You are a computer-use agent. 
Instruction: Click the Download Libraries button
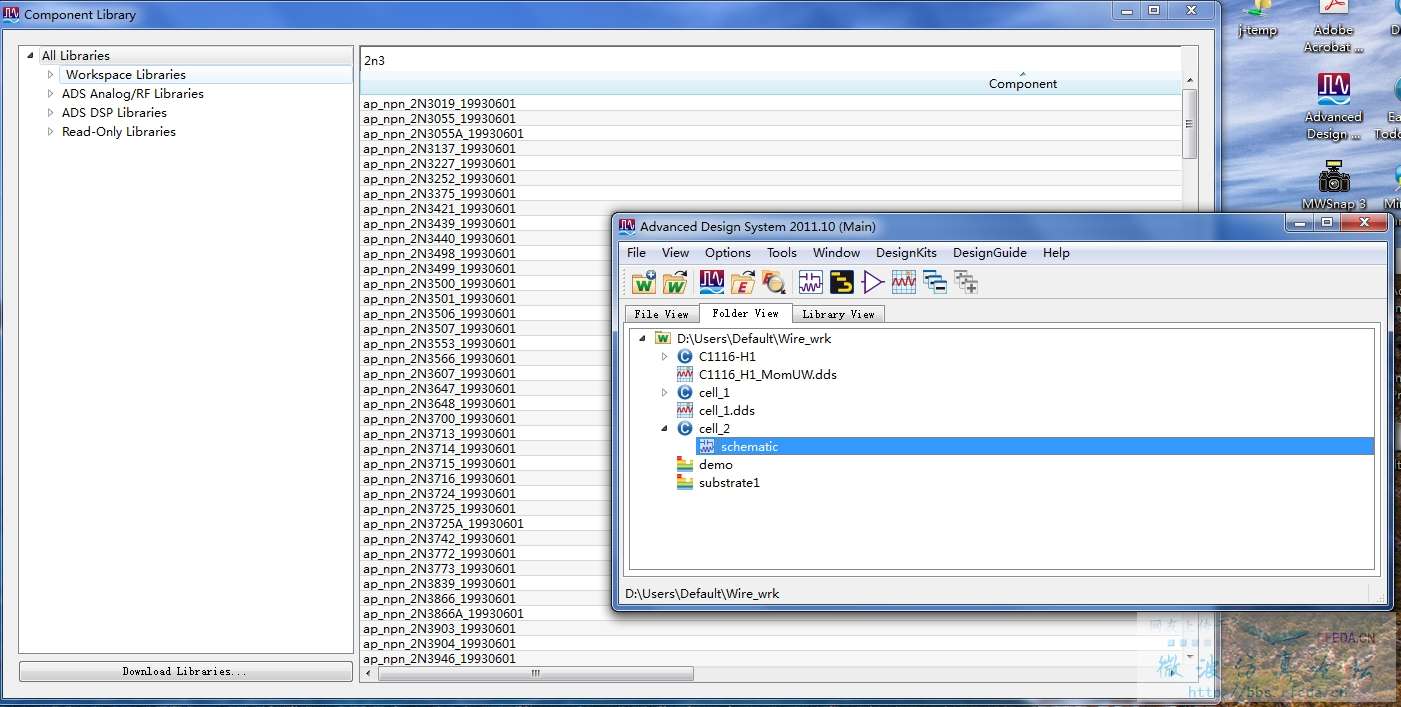click(185, 671)
